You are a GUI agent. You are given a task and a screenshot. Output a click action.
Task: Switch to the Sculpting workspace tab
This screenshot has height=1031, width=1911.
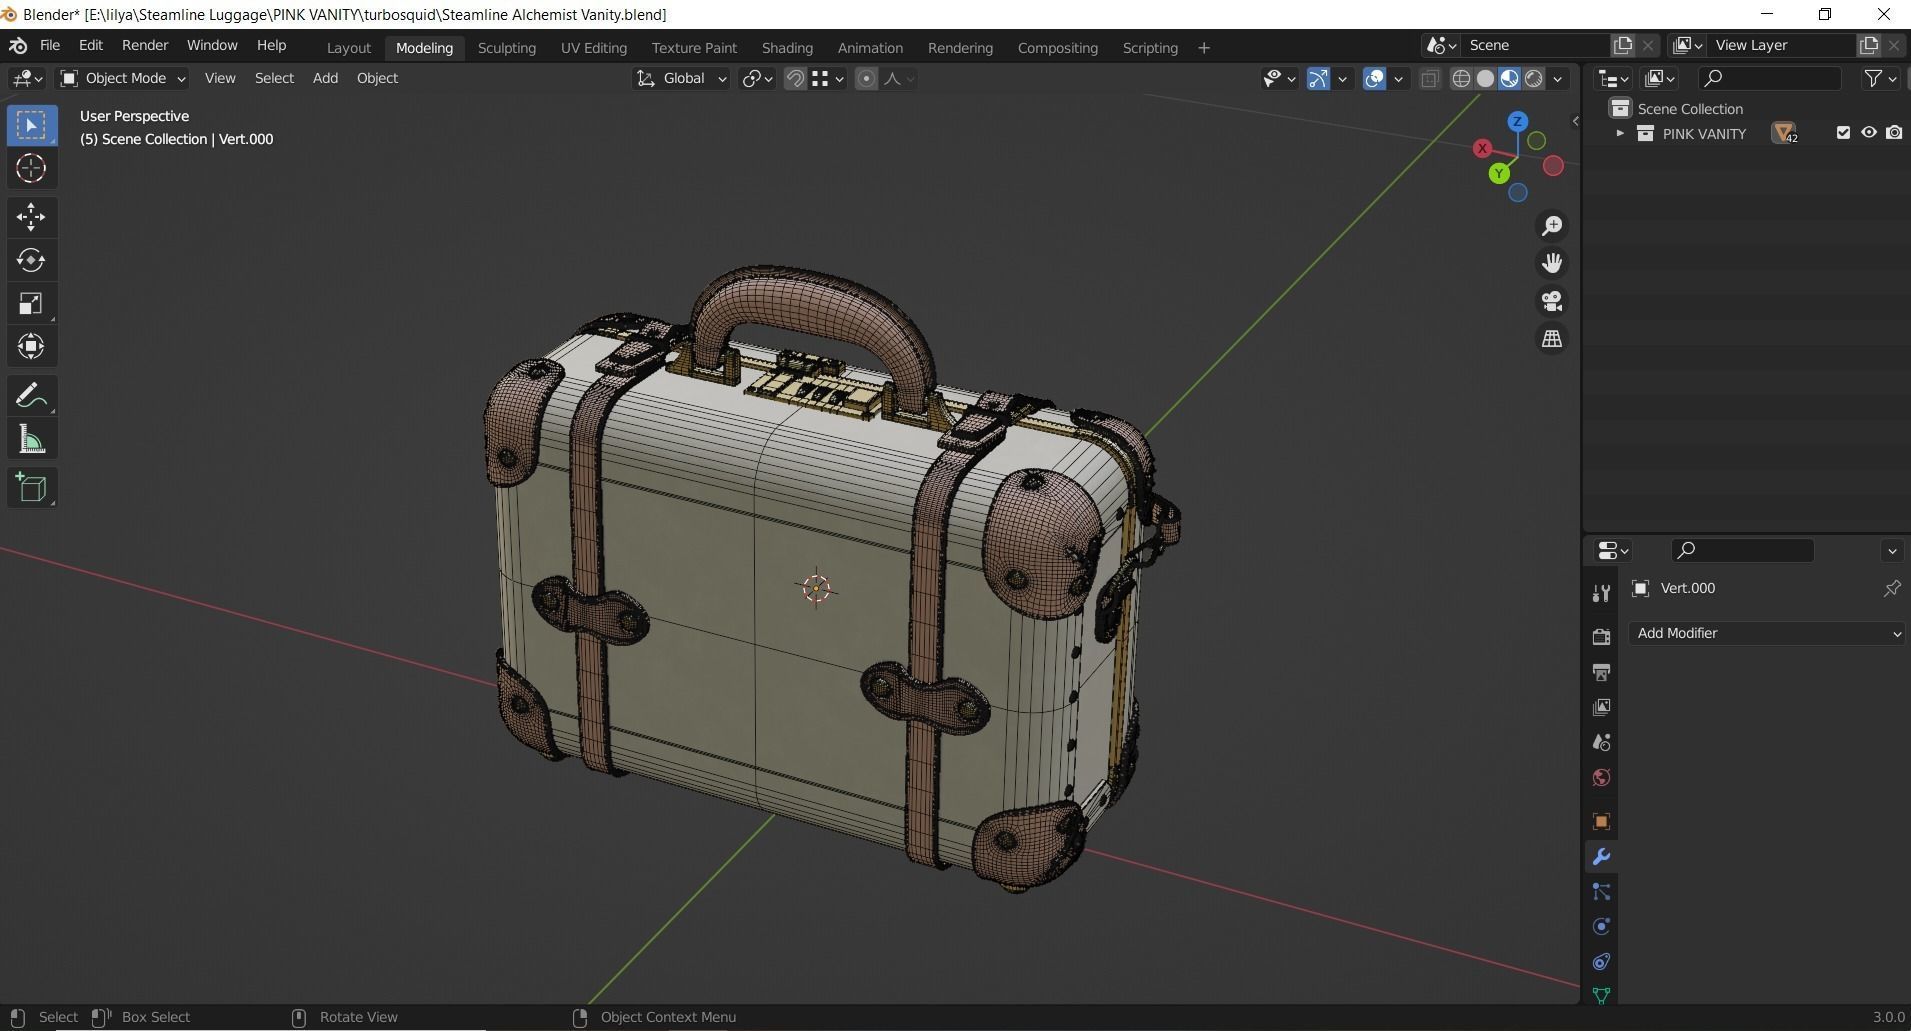507,48
